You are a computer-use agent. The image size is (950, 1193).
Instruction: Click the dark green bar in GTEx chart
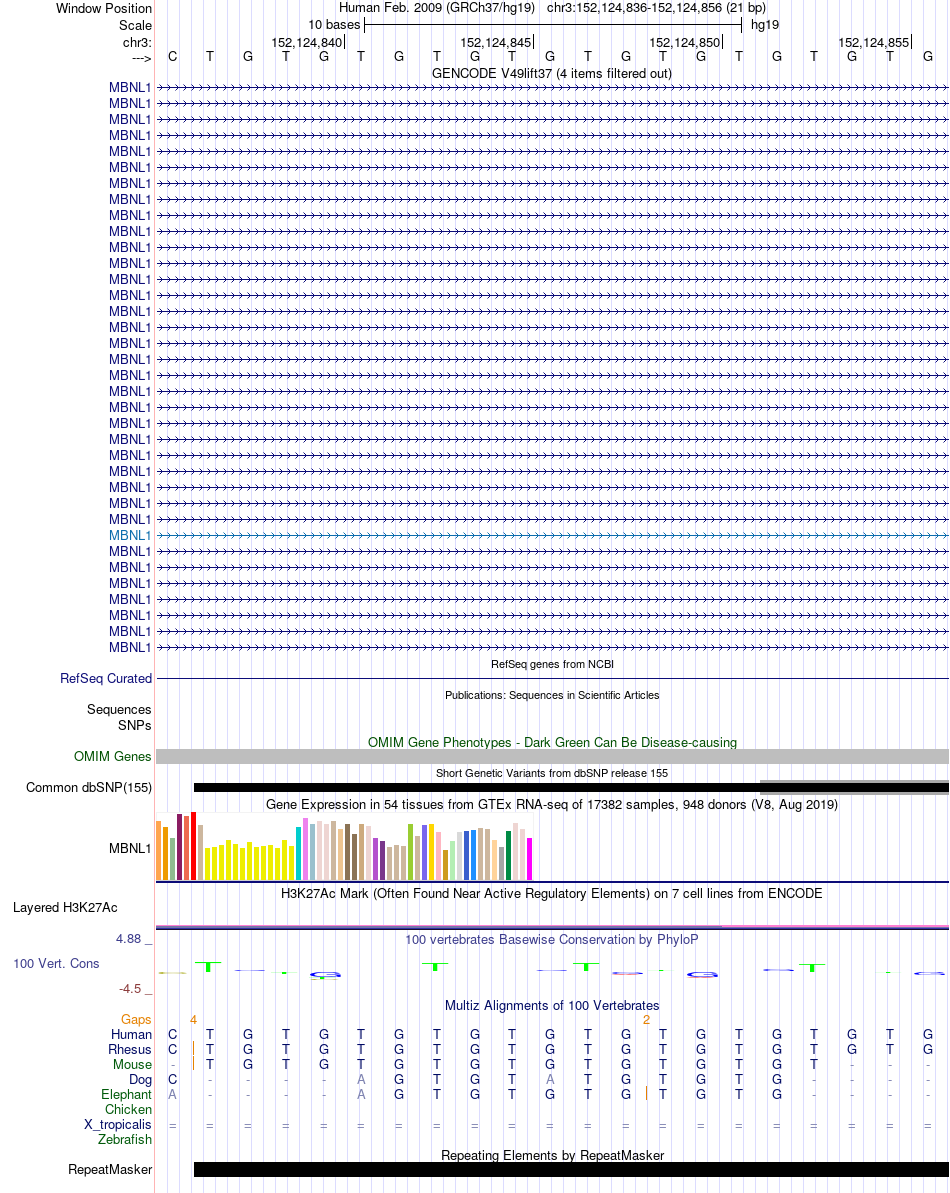pos(508,856)
